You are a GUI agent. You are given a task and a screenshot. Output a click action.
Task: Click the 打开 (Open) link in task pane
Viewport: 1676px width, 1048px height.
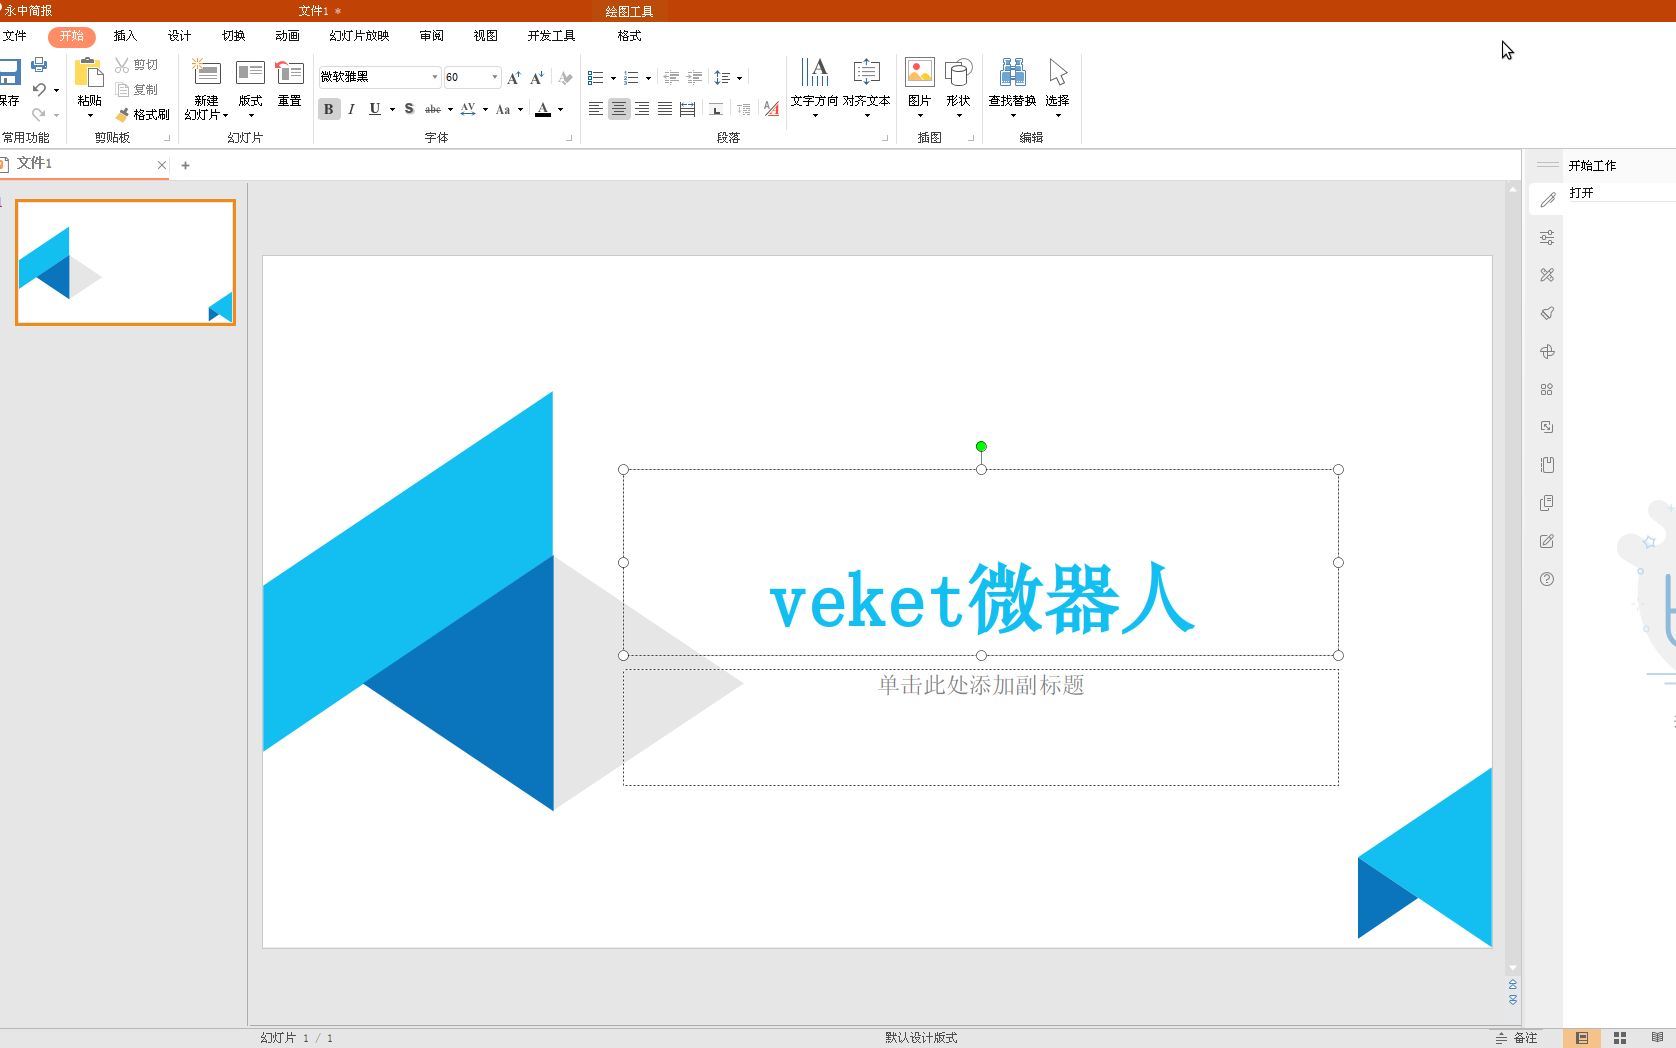tap(1581, 193)
